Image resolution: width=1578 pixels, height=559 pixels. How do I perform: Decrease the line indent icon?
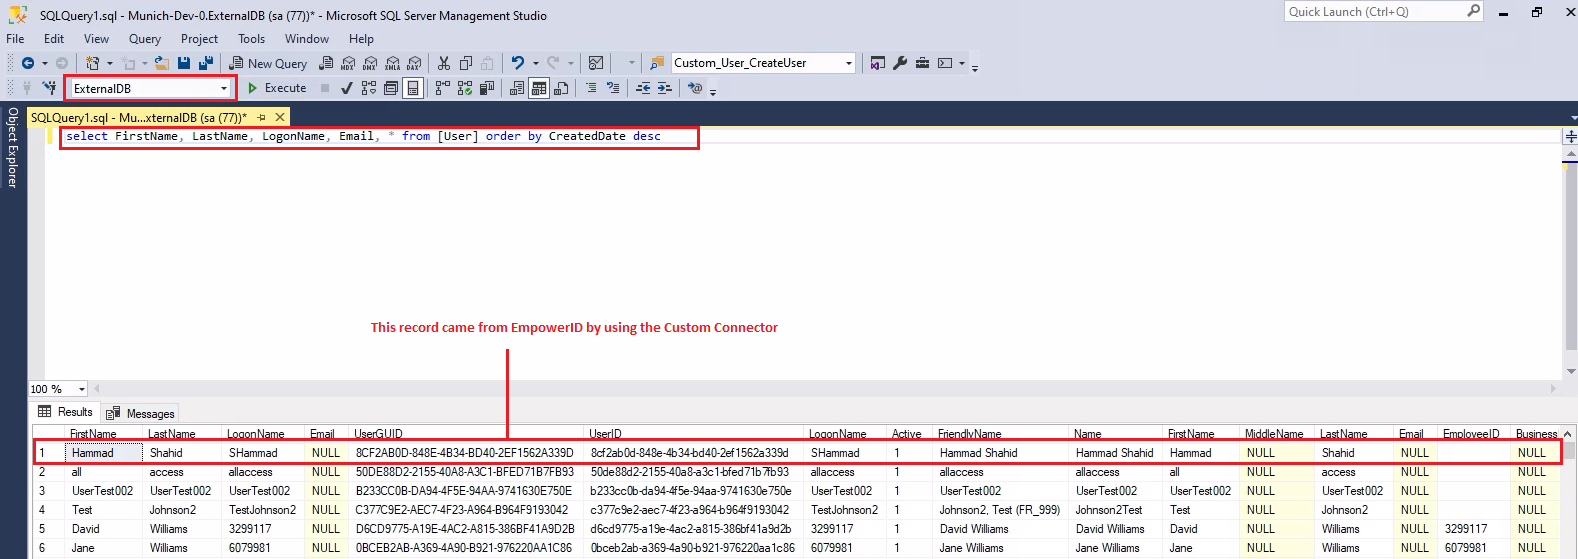tap(643, 88)
